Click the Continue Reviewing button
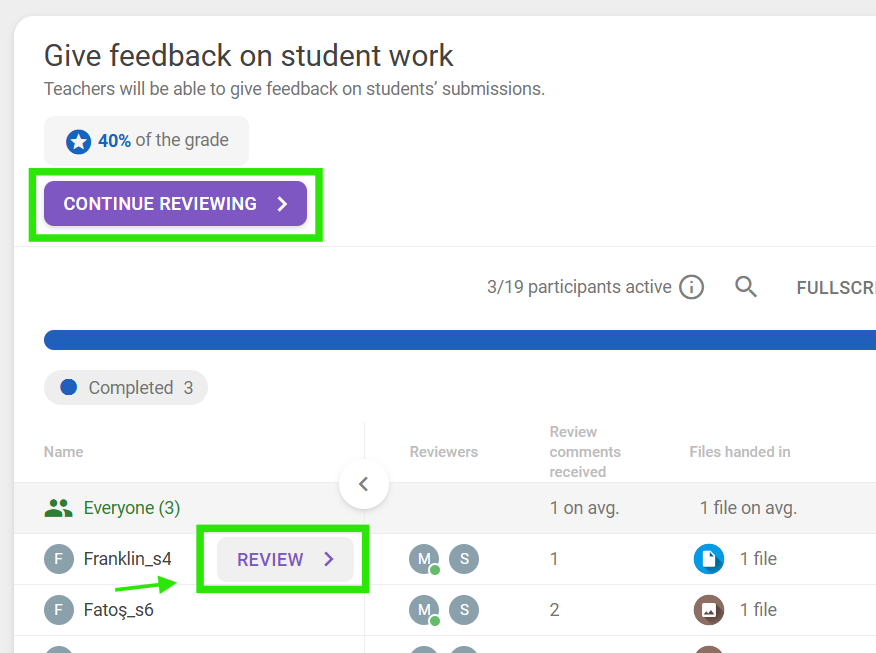This screenshot has width=876, height=653. [175, 204]
